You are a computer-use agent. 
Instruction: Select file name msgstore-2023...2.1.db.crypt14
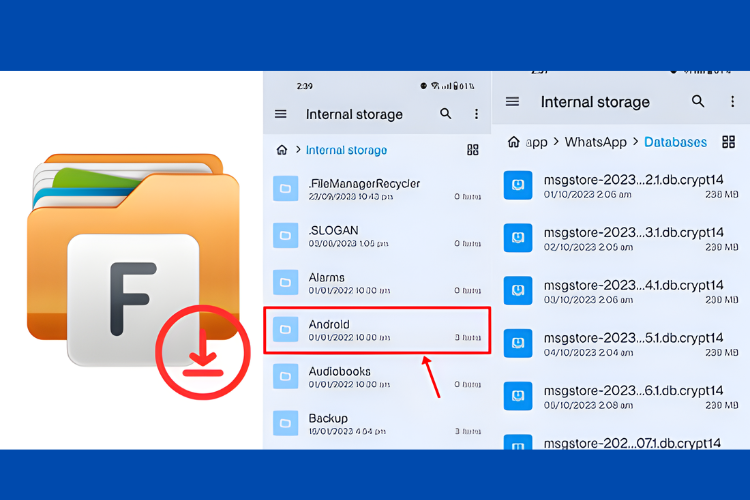[x=633, y=180]
